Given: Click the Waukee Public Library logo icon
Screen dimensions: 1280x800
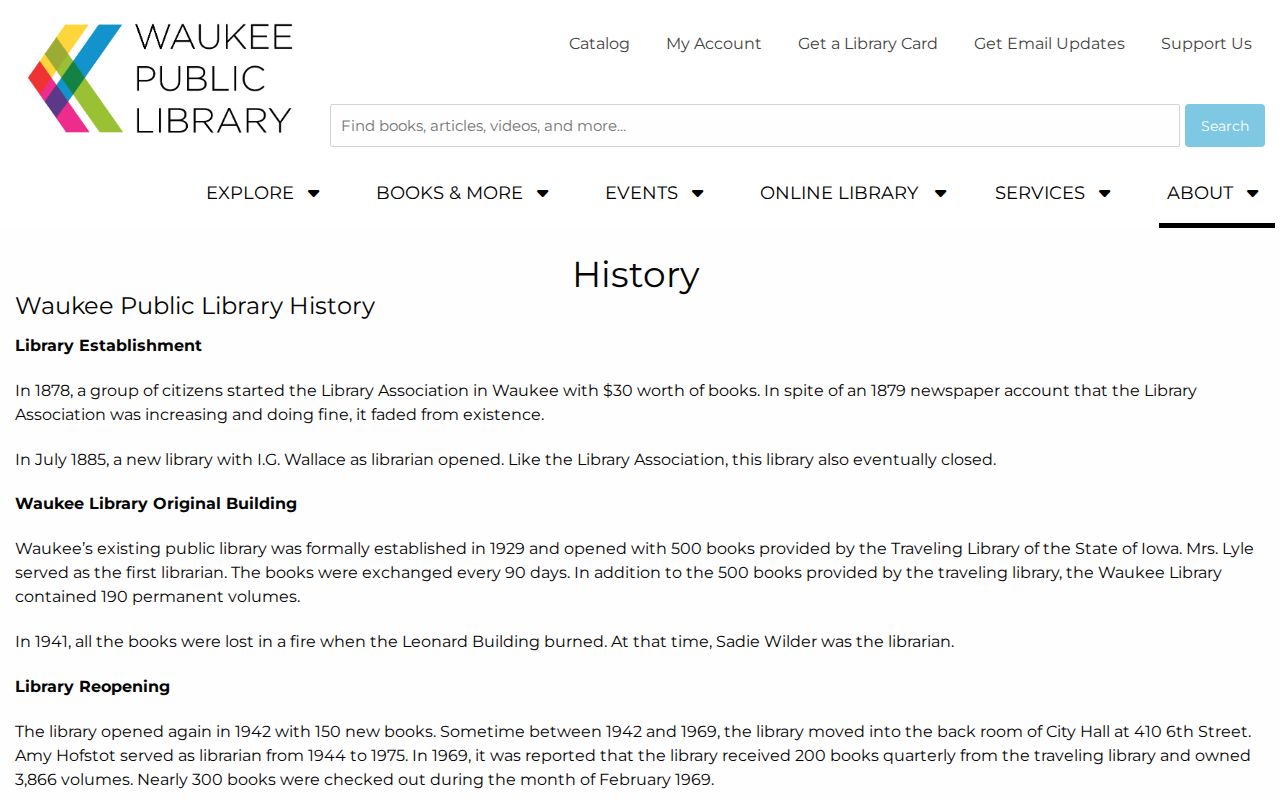Looking at the screenshot, I should tap(75, 78).
